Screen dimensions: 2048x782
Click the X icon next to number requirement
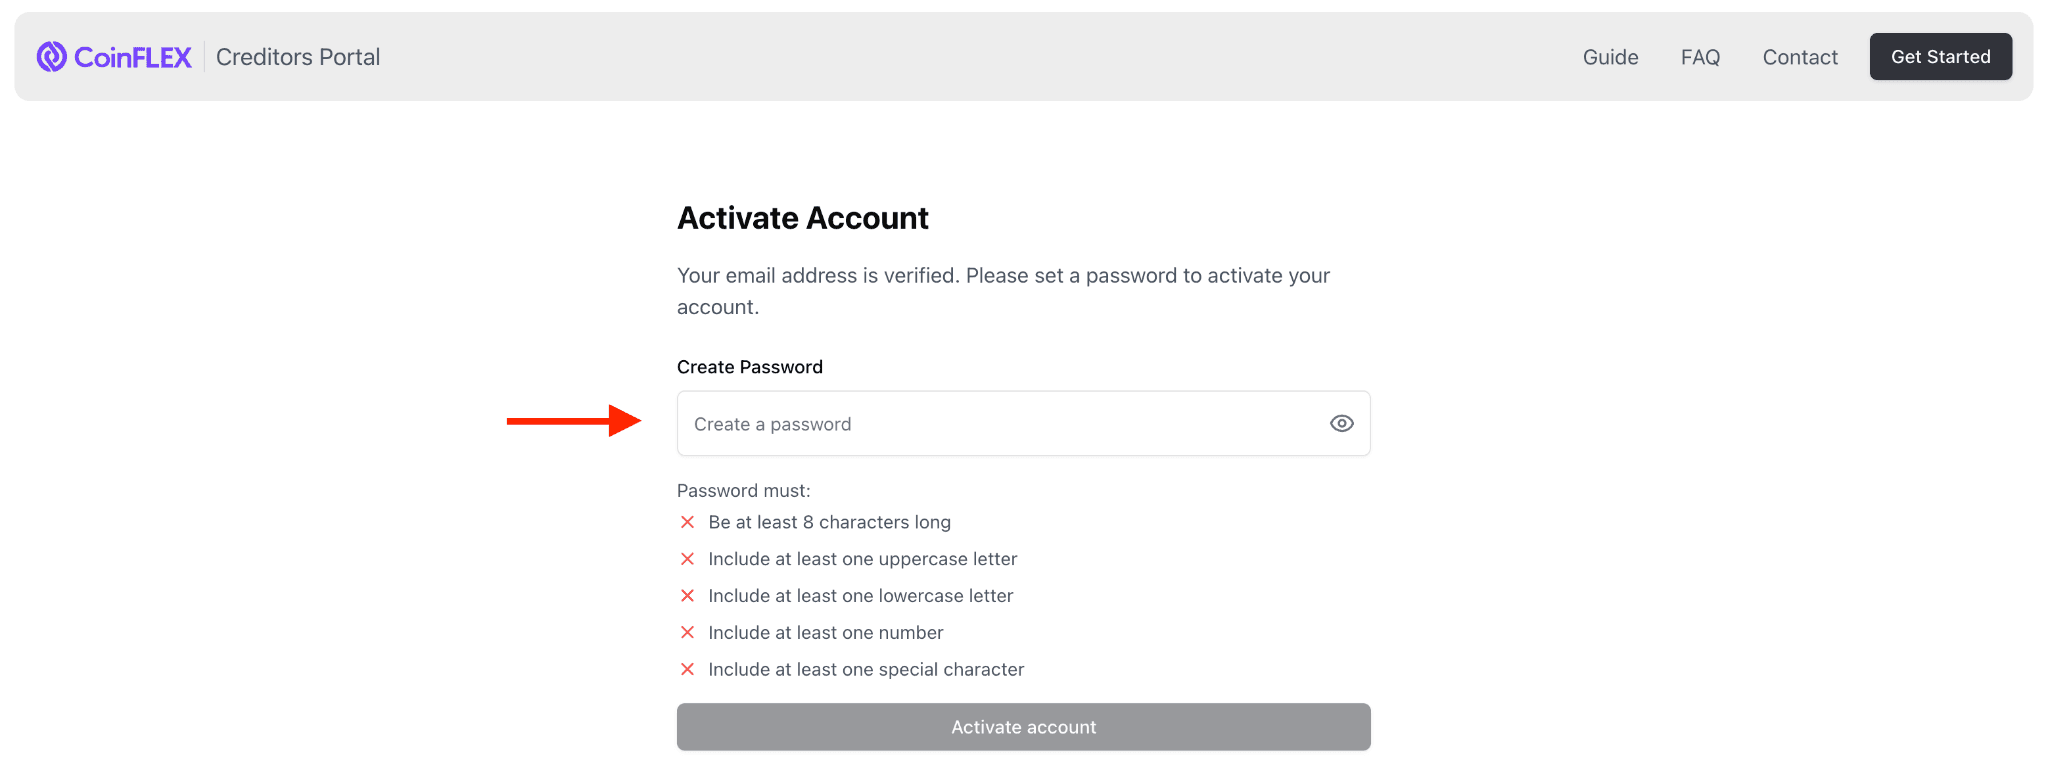[687, 632]
